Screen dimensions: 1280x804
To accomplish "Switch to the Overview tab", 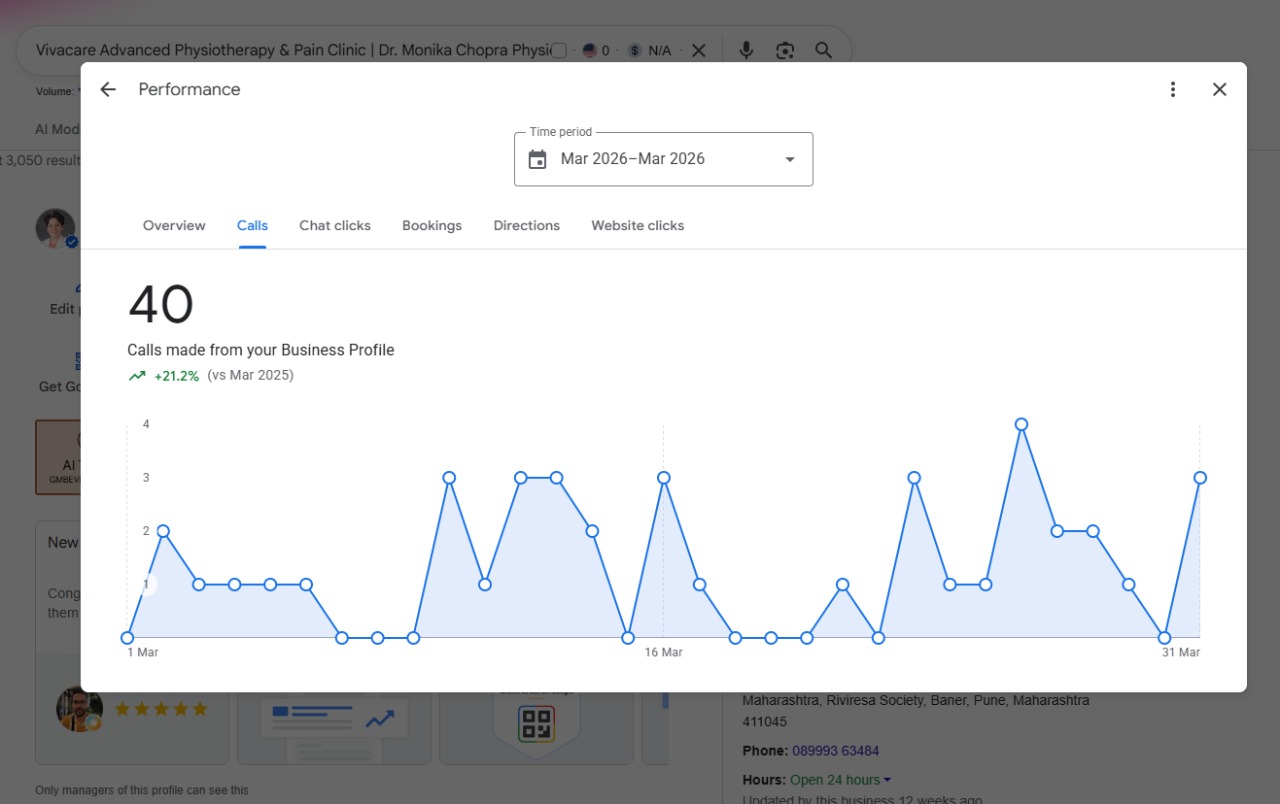I will pos(174,225).
